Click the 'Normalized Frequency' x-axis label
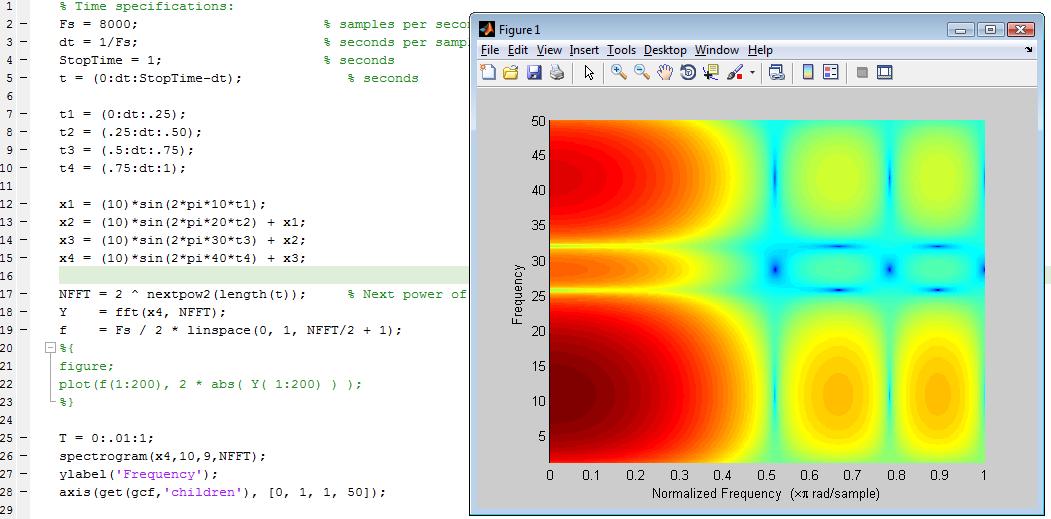This screenshot has height=519, width=1051. 765,494
